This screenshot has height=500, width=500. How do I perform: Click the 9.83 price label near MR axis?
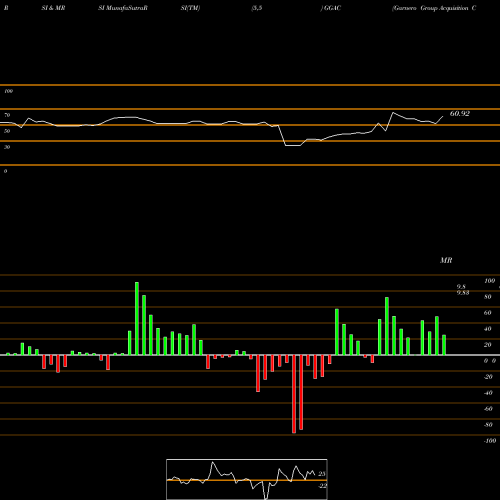463,293
